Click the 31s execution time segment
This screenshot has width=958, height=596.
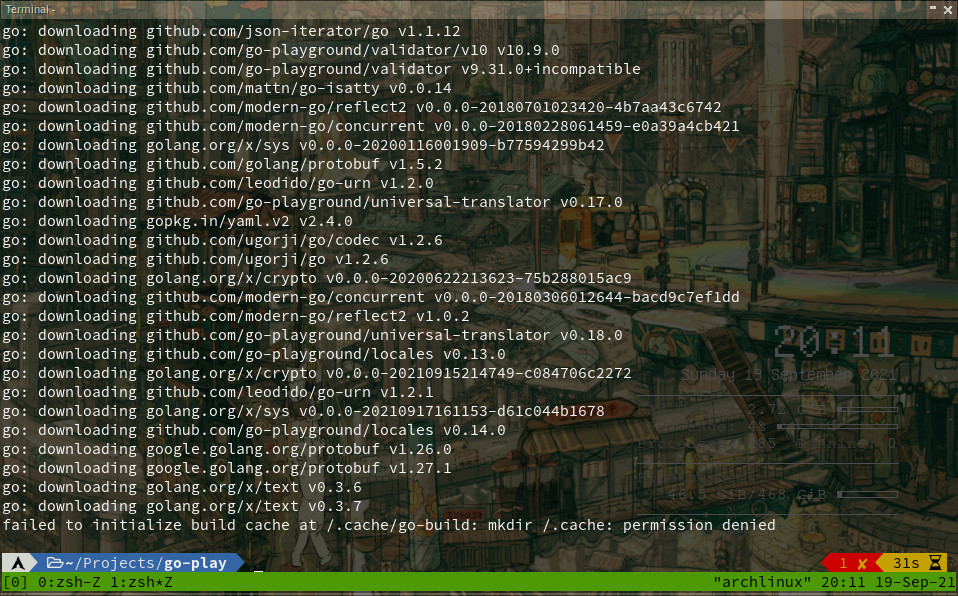click(906, 563)
